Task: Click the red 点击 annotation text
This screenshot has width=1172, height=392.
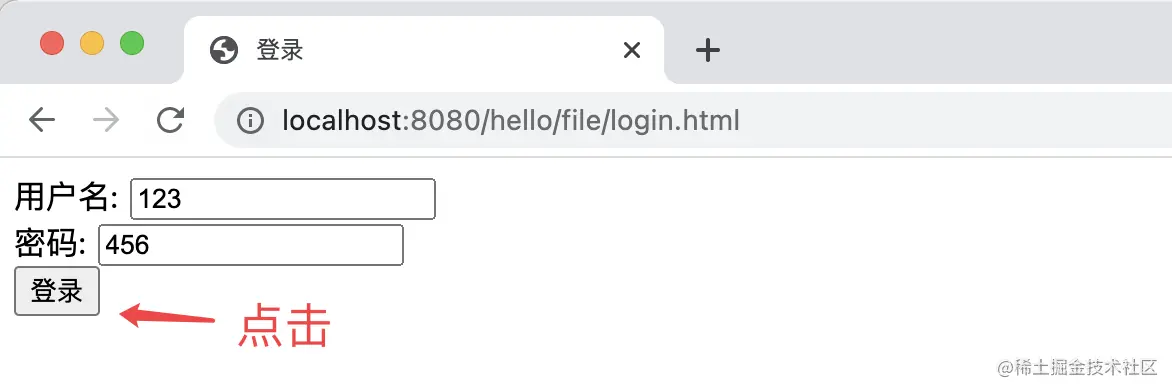Action: tap(284, 325)
